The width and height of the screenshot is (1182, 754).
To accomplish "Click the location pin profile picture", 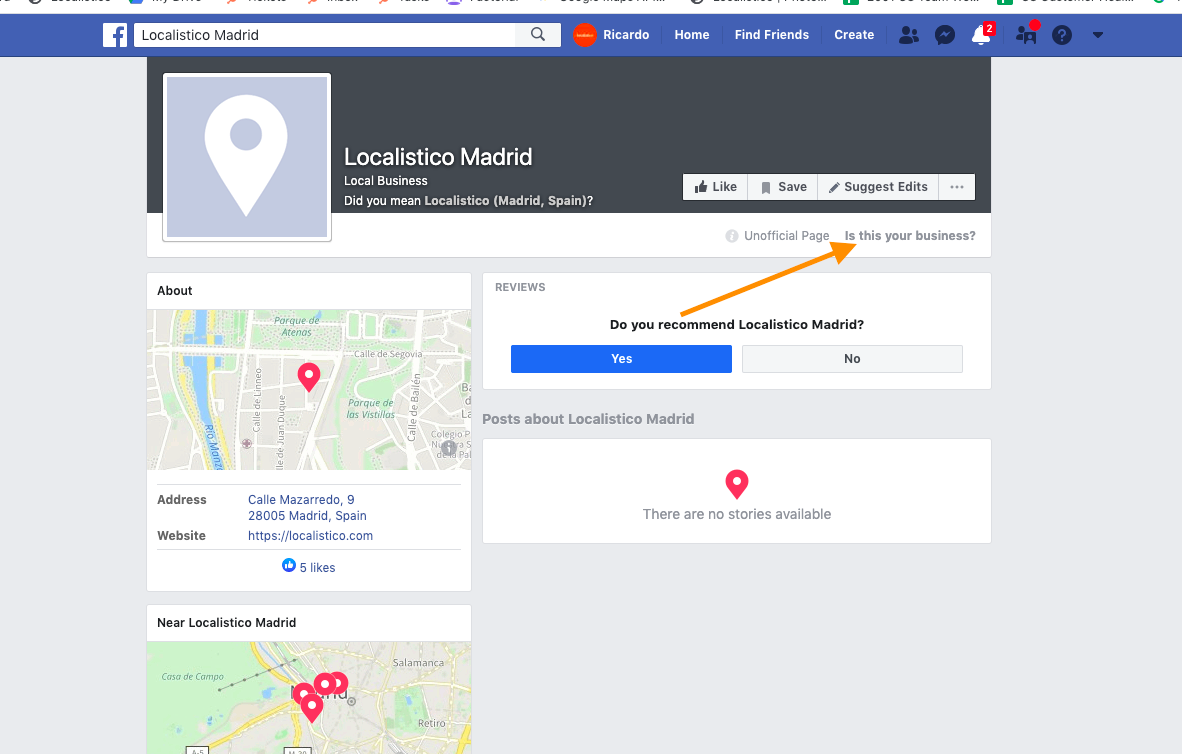I will [x=247, y=157].
